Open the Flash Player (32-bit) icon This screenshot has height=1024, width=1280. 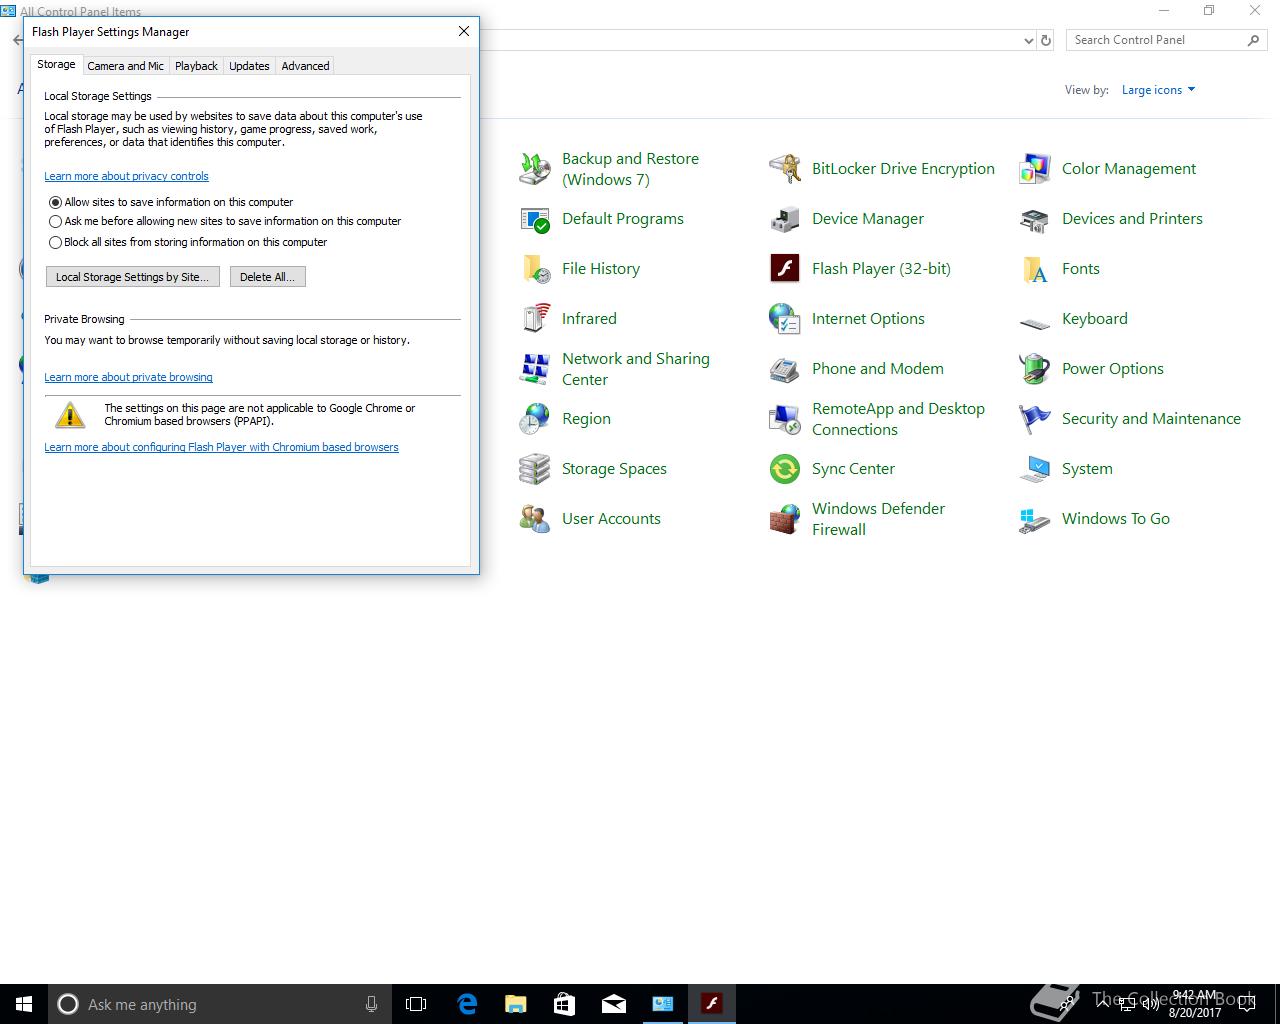pyautogui.click(x=785, y=269)
